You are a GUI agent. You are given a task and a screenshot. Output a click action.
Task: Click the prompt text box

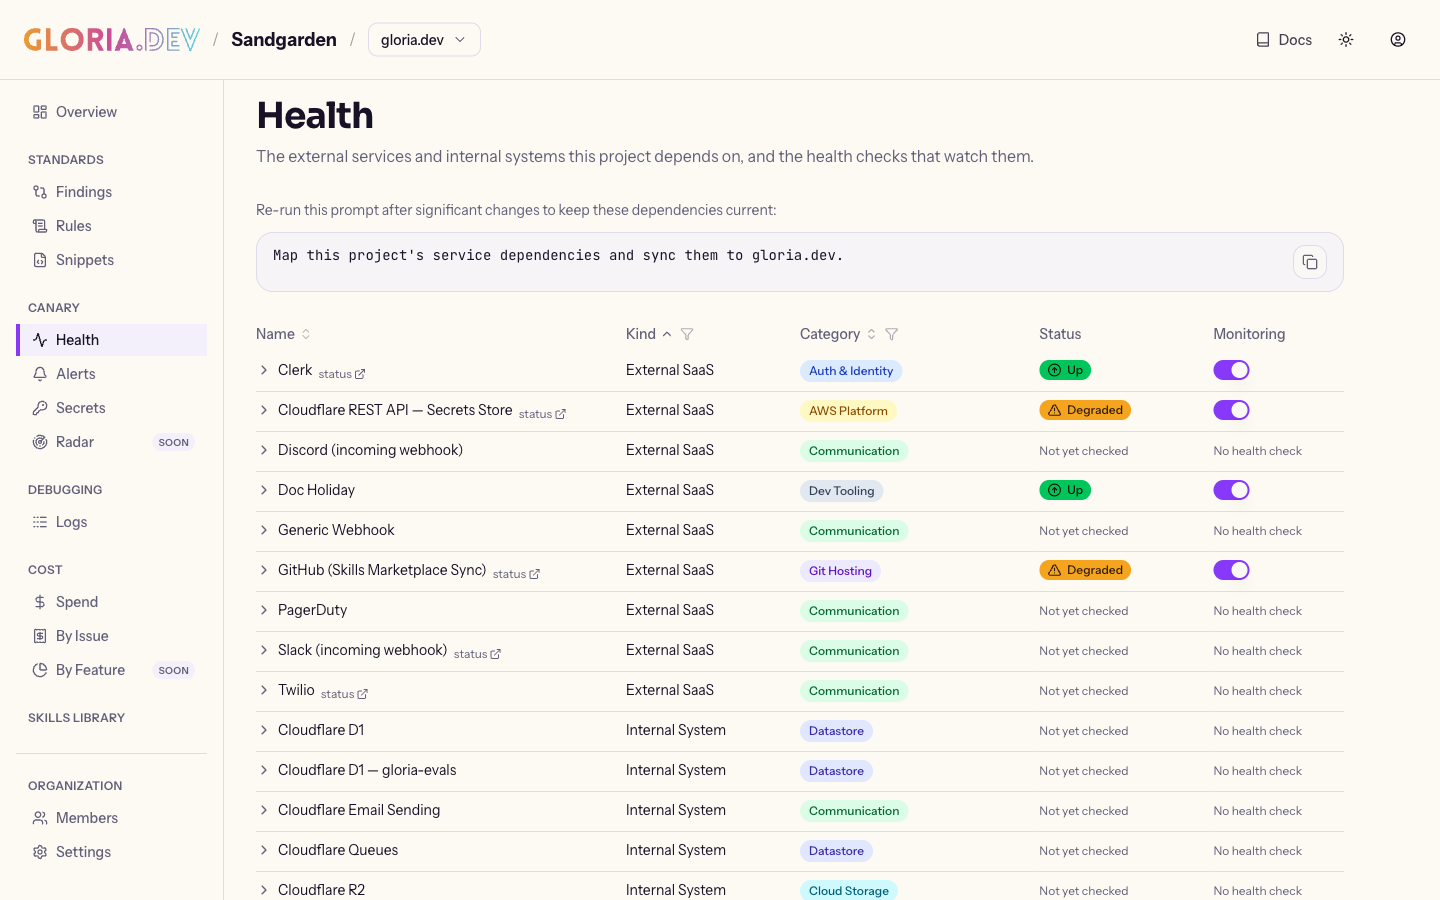tap(799, 262)
